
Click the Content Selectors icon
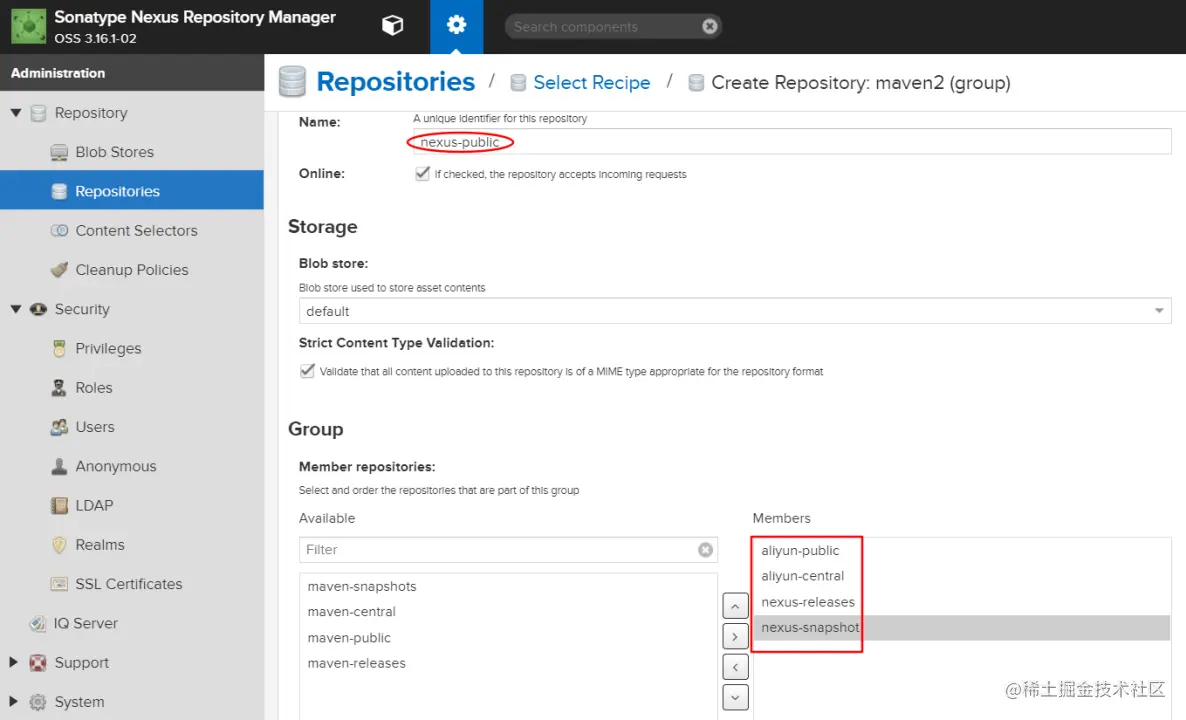pos(59,231)
